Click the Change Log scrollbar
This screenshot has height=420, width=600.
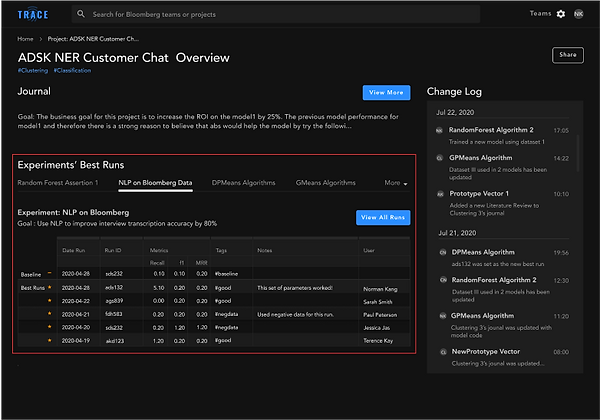[577, 153]
